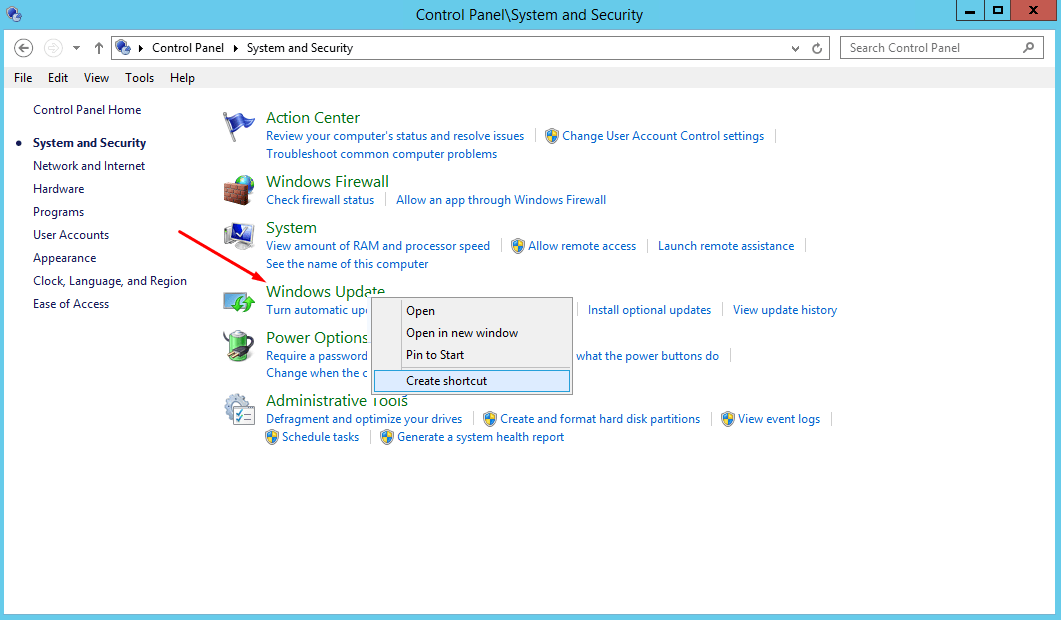Screen dimensions: 1061x620
Task: Click the Refresh button in address bar
Action: pyautogui.click(x=817, y=48)
